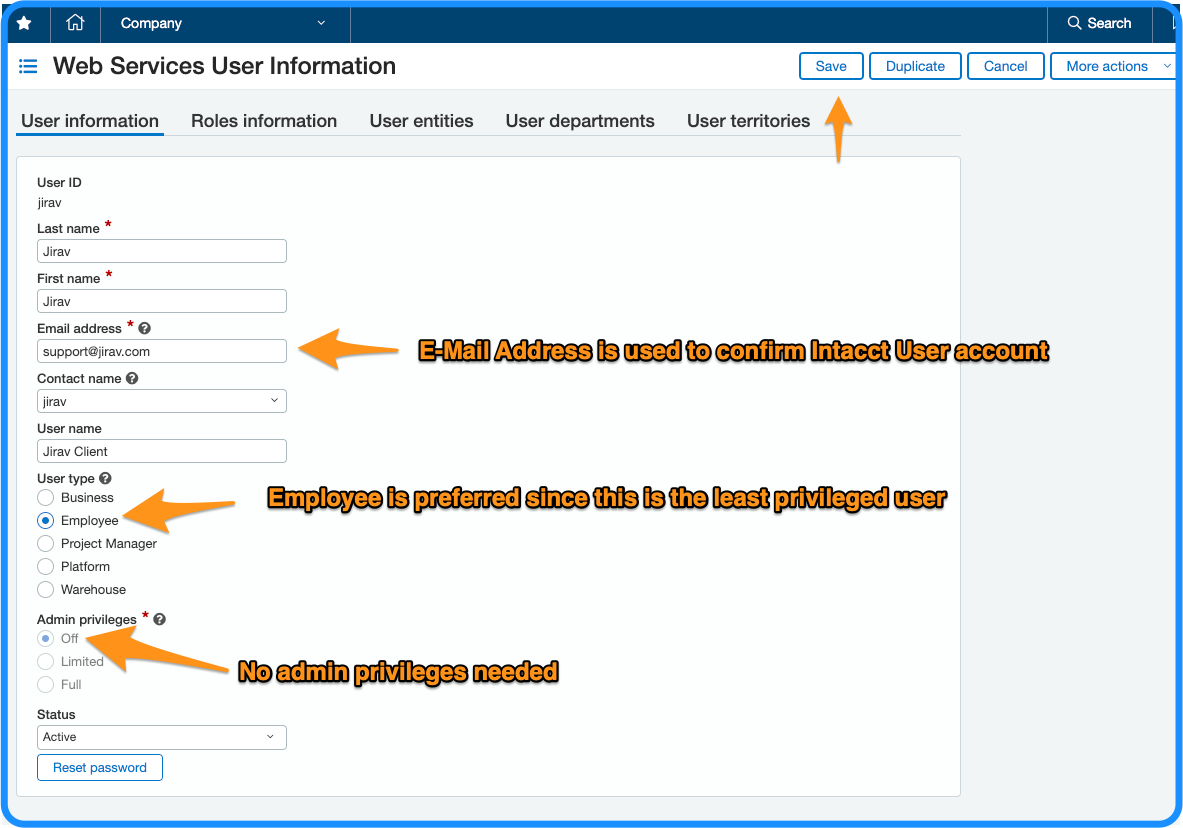Click the Reset password button
Image resolution: width=1183 pixels, height=828 pixels.
100,768
